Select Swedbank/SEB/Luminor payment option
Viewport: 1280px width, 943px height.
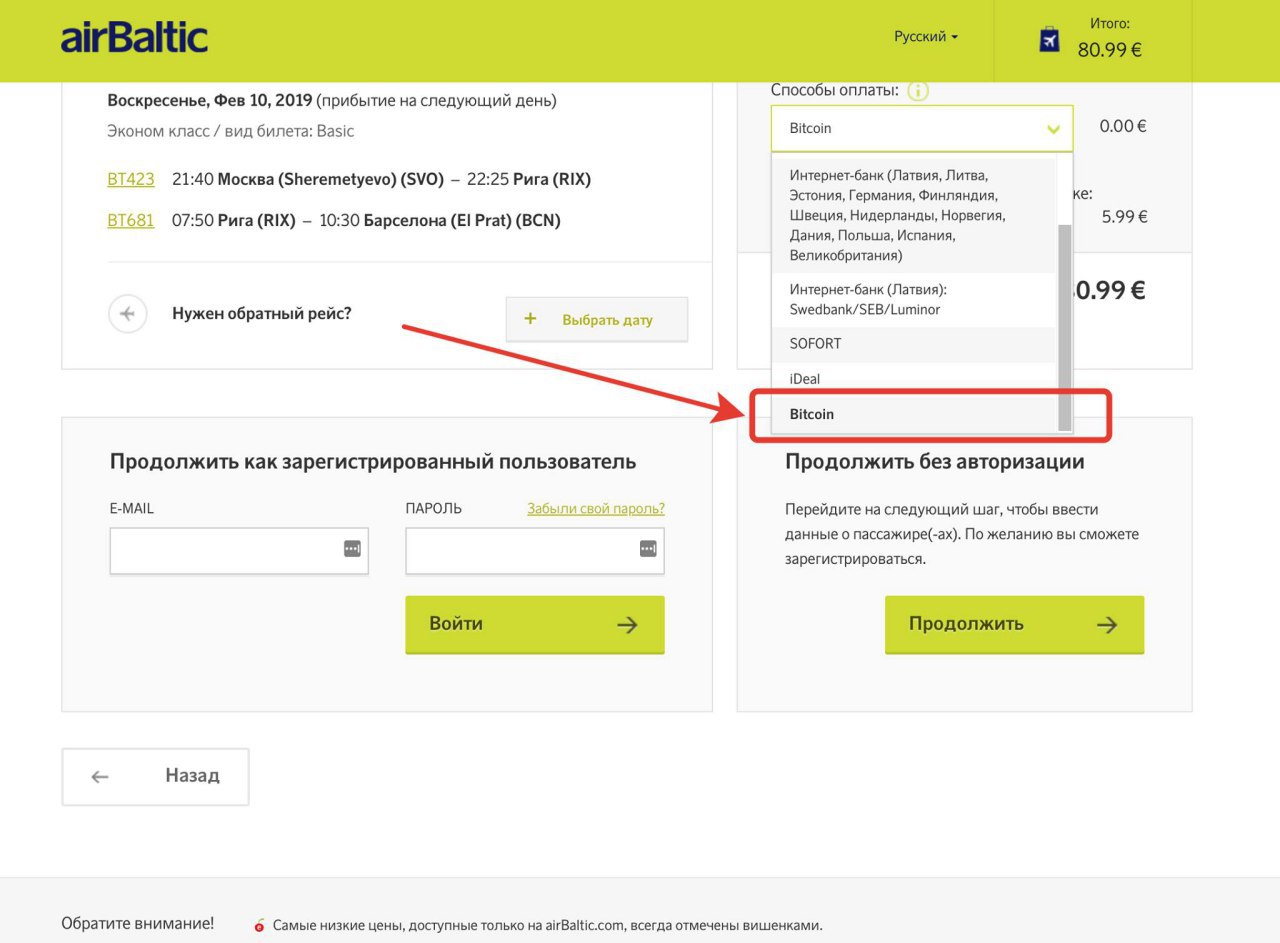(913, 299)
